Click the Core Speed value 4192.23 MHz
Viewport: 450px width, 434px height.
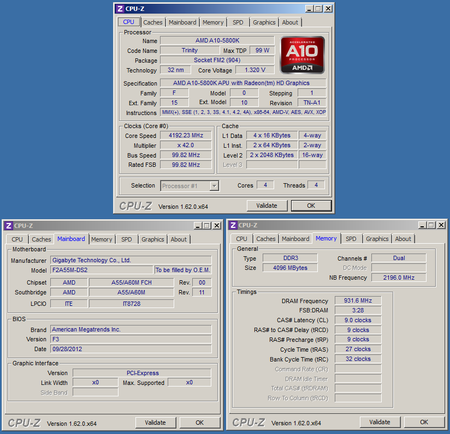186,135
